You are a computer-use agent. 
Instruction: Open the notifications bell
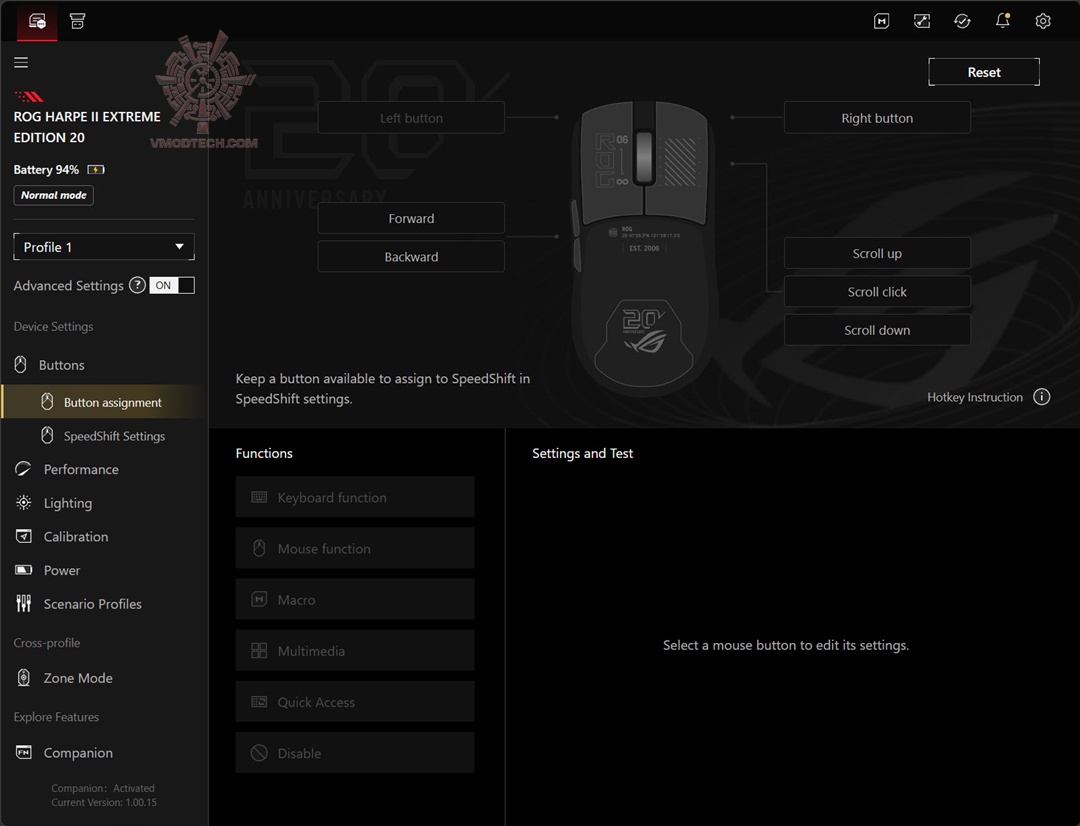1003,21
